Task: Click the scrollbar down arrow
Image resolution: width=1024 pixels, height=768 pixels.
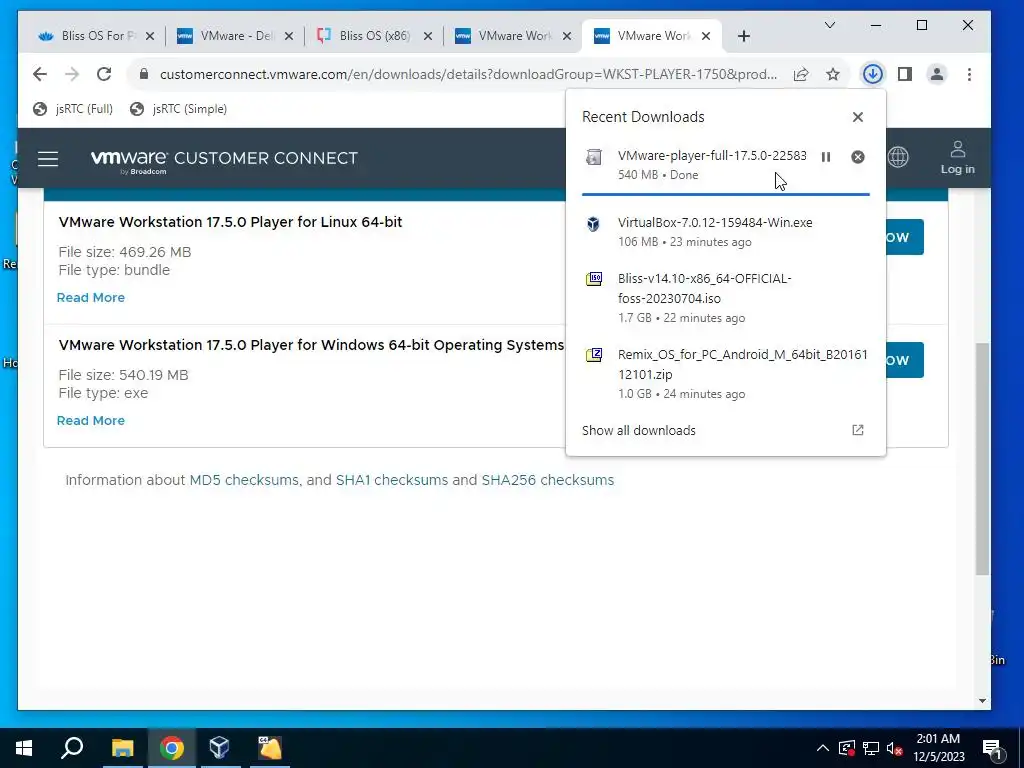Action: [x=982, y=701]
